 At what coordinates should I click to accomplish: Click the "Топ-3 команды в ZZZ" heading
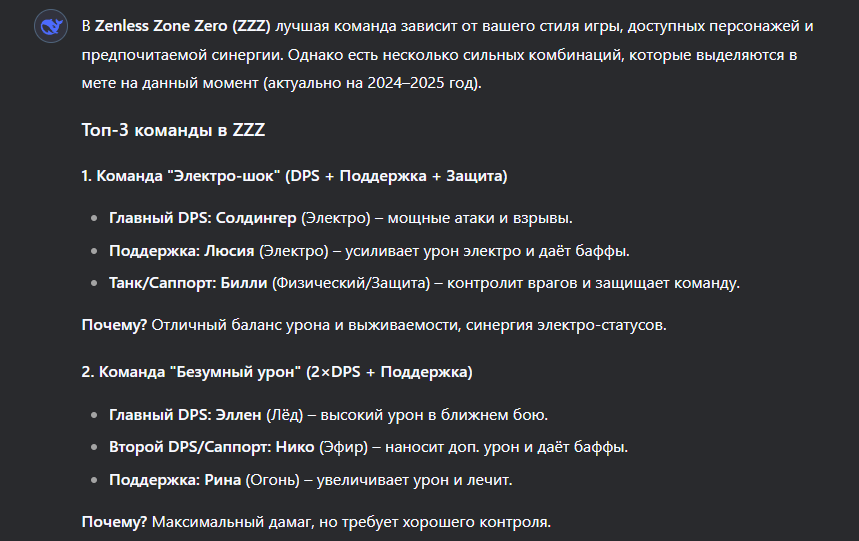[x=173, y=130]
